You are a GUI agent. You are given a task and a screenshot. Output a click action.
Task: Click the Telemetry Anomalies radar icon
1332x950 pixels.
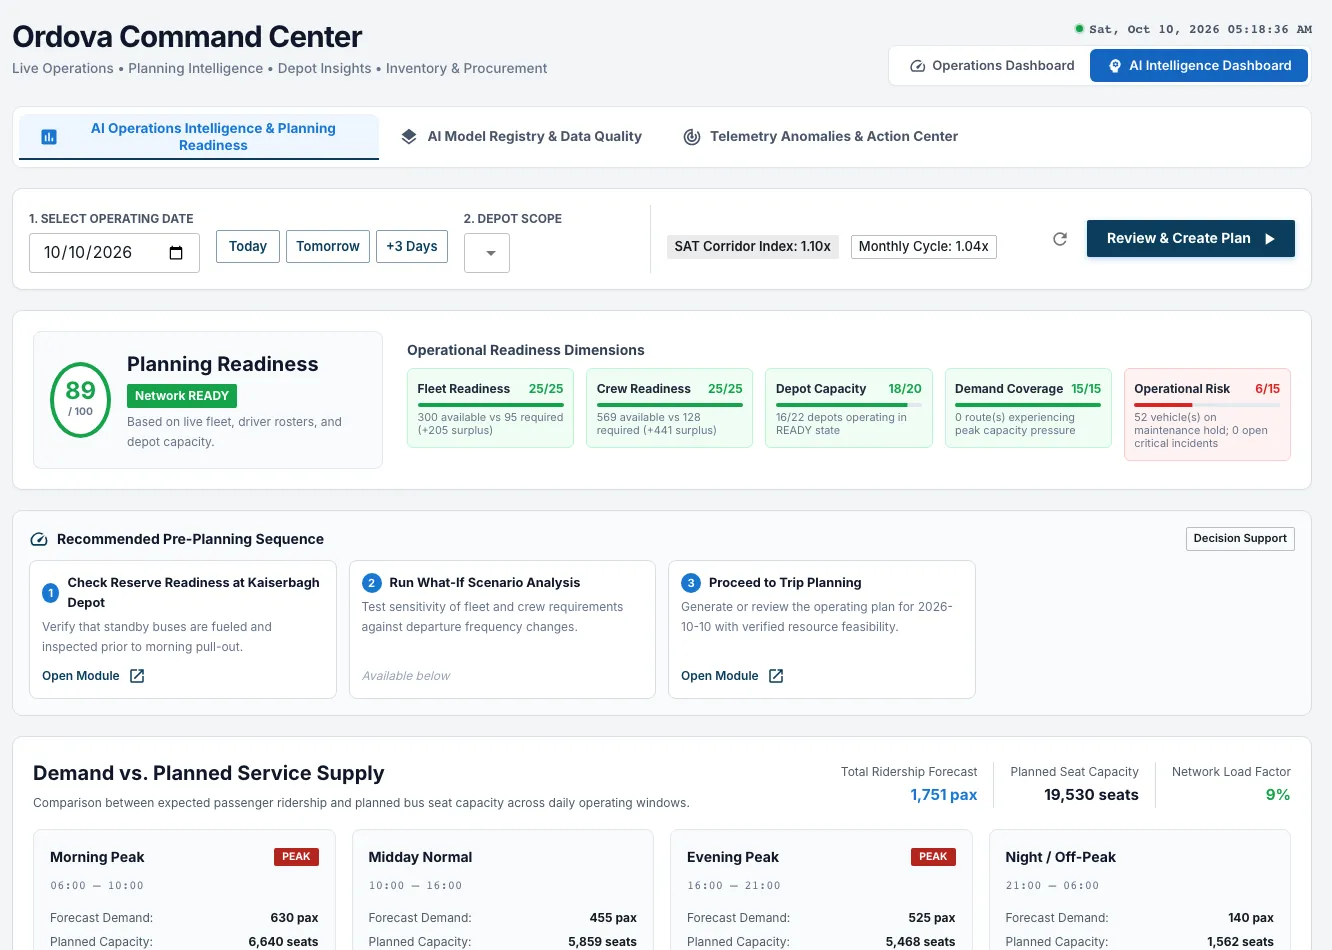691,137
